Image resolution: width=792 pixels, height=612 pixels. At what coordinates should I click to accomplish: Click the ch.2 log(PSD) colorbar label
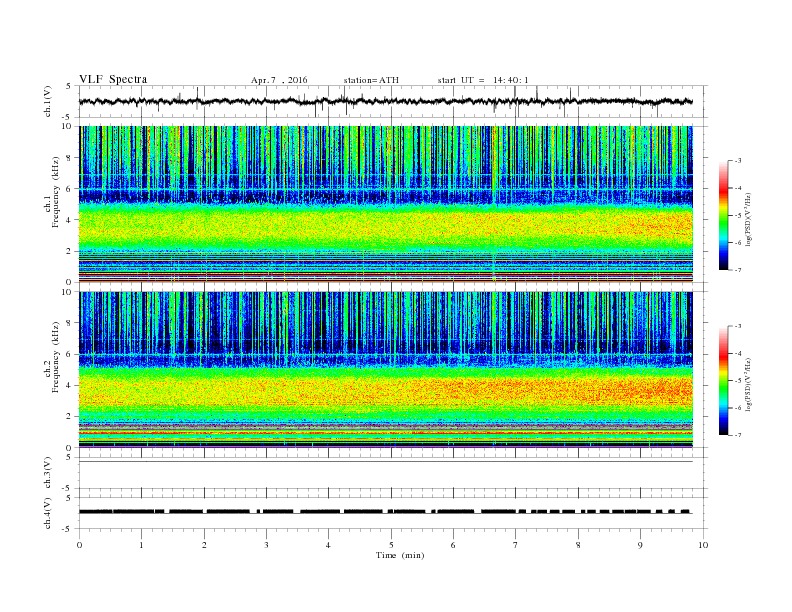point(749,384)
